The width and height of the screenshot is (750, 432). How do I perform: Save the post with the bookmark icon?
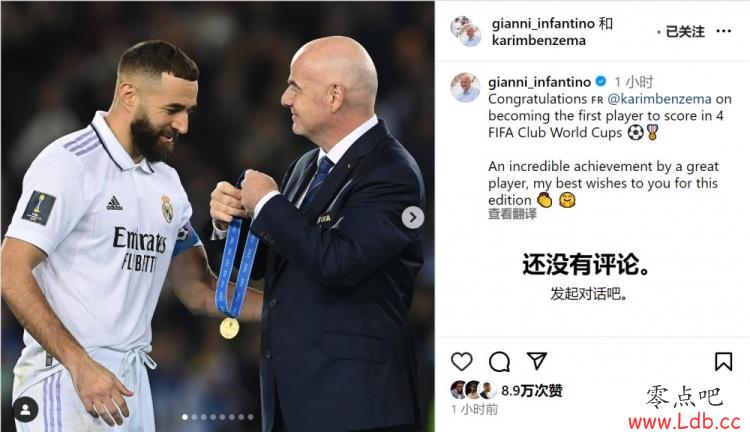pyautogui.click(x=723, y=362)
